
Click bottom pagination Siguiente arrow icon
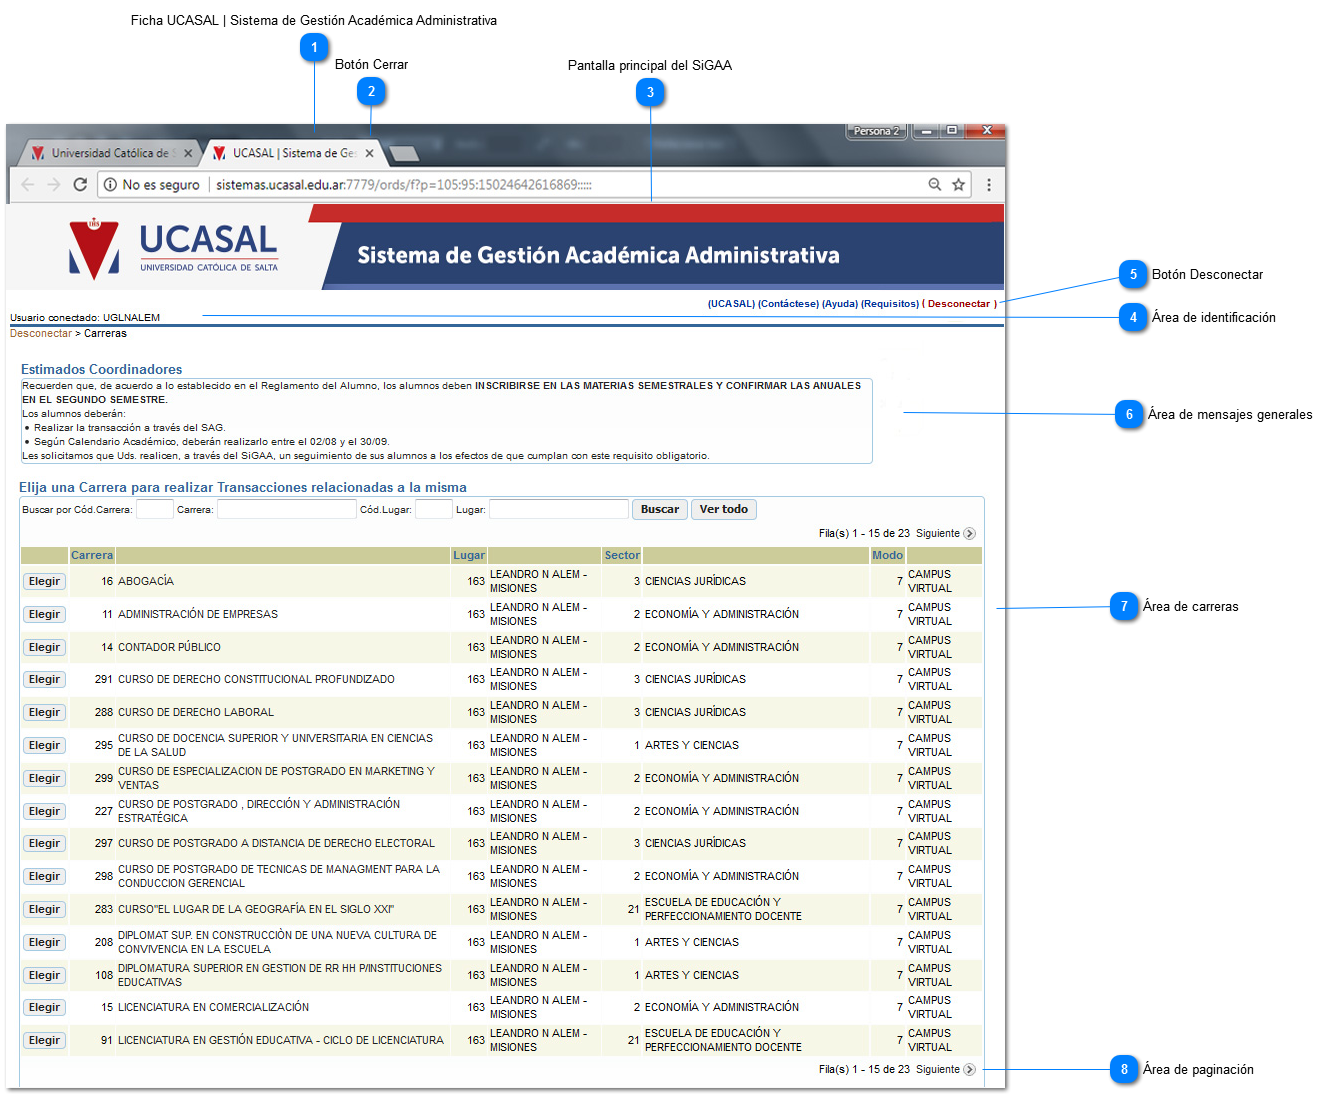click(x=969, y=1070)
